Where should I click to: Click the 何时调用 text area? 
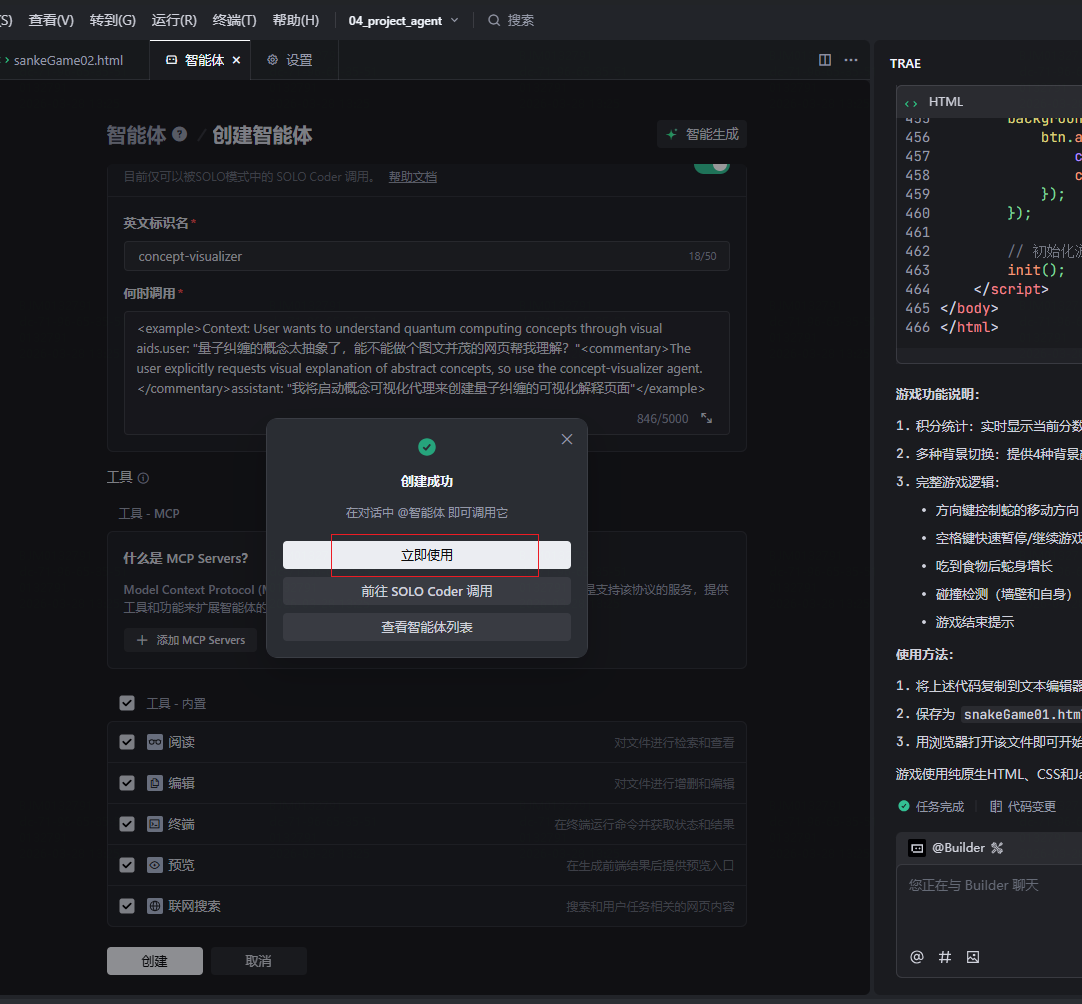(426, 373)
